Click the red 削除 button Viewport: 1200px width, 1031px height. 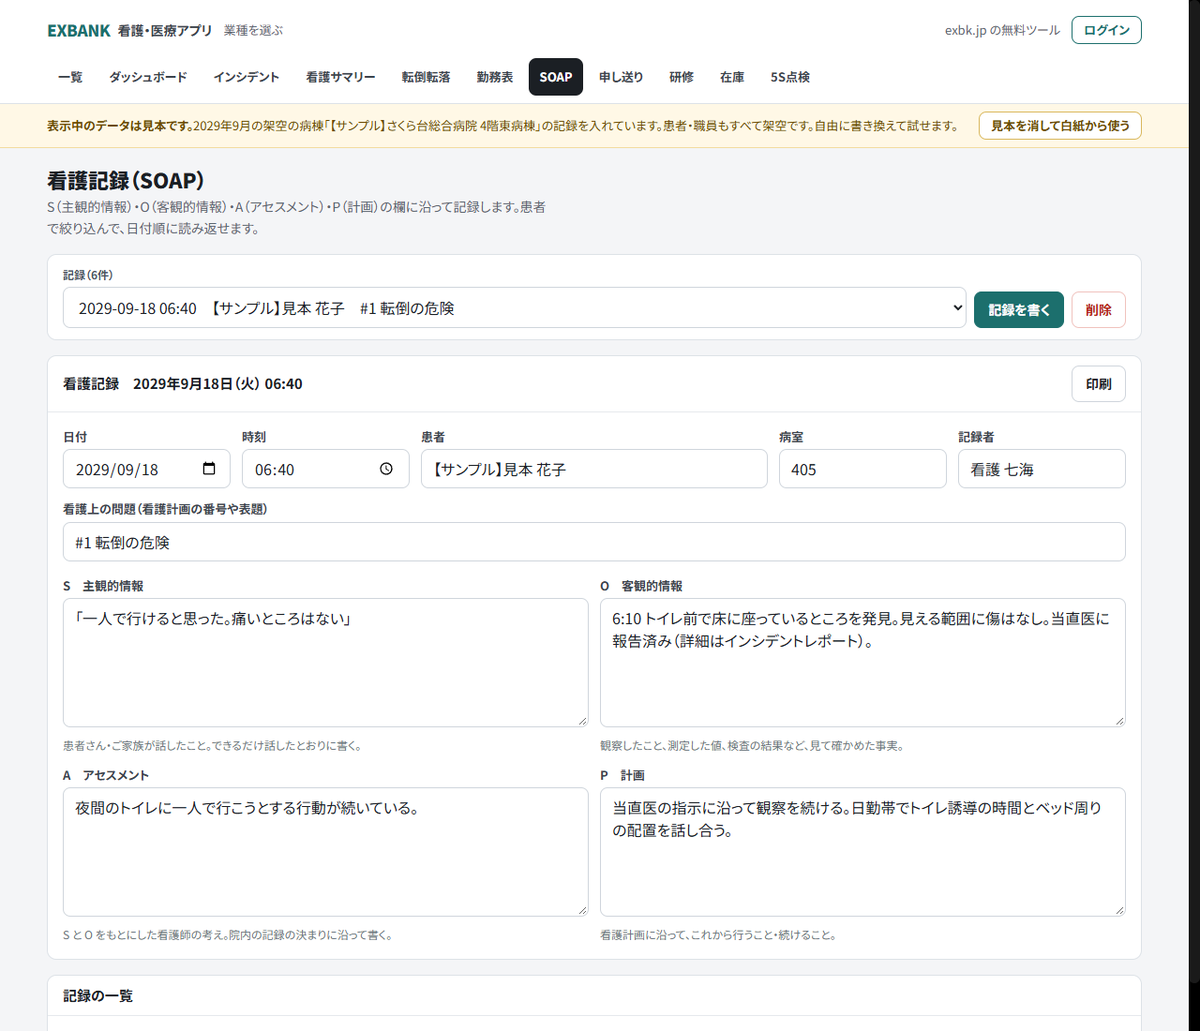(1098, 310)
